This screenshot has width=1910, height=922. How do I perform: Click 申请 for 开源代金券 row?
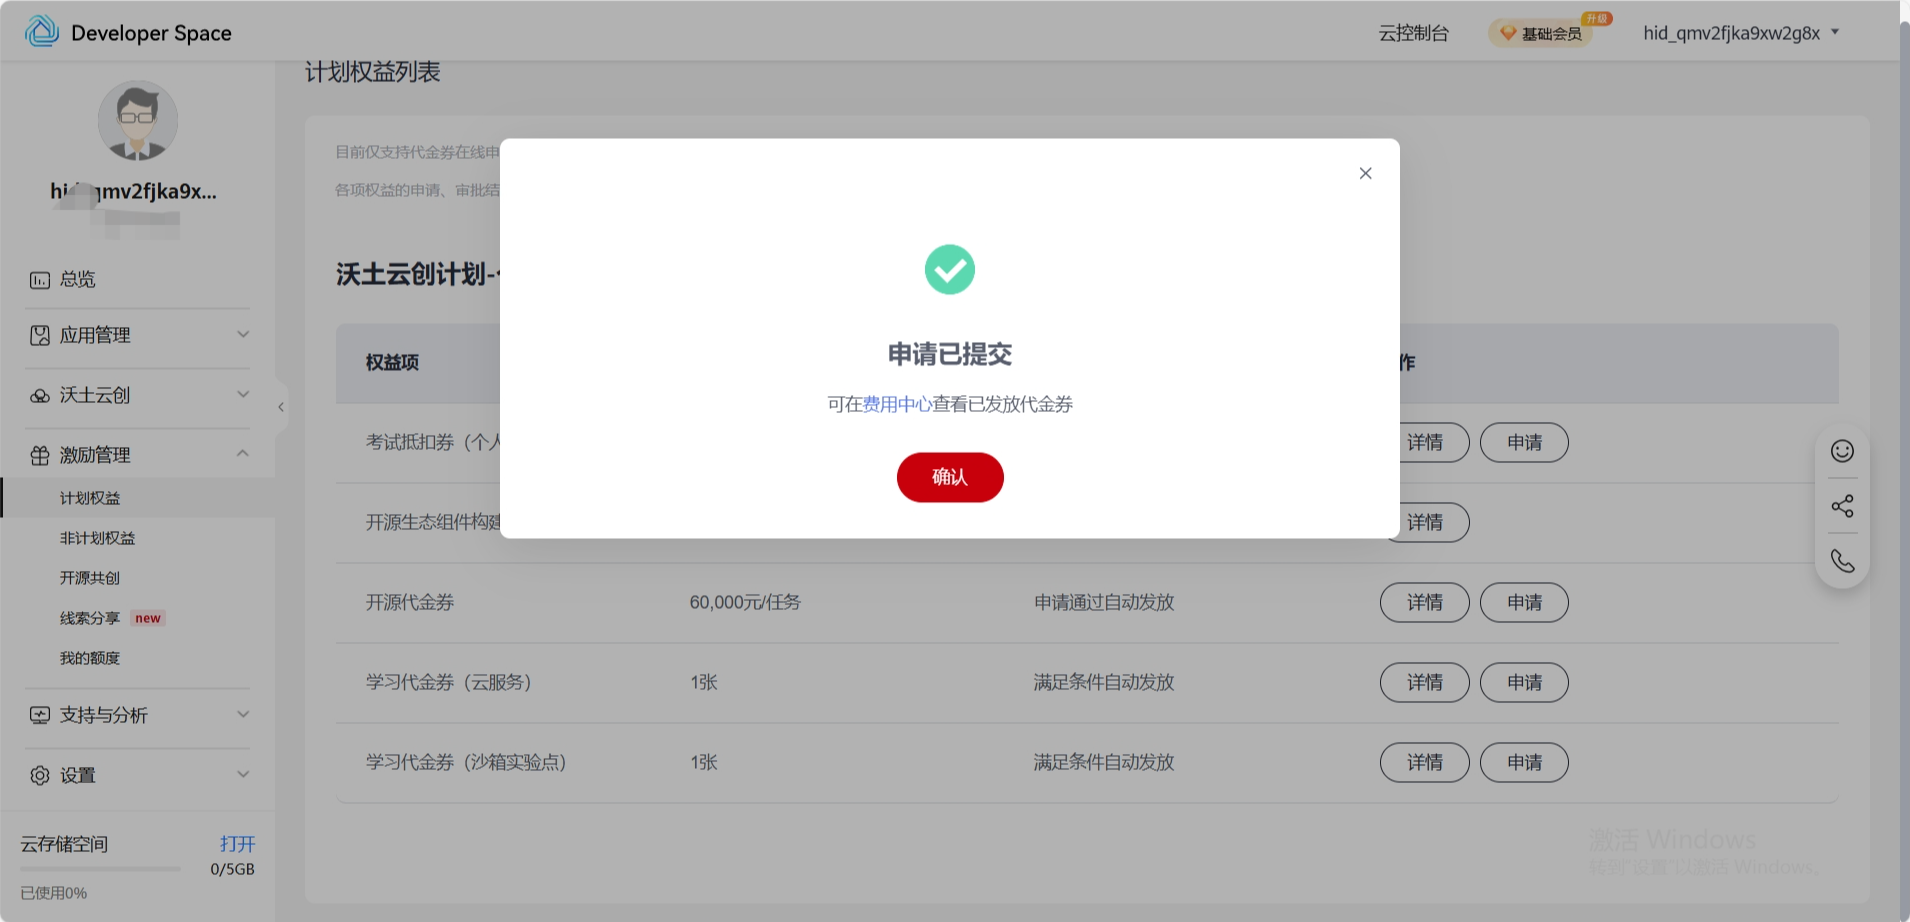click(x=1523, y=603)
